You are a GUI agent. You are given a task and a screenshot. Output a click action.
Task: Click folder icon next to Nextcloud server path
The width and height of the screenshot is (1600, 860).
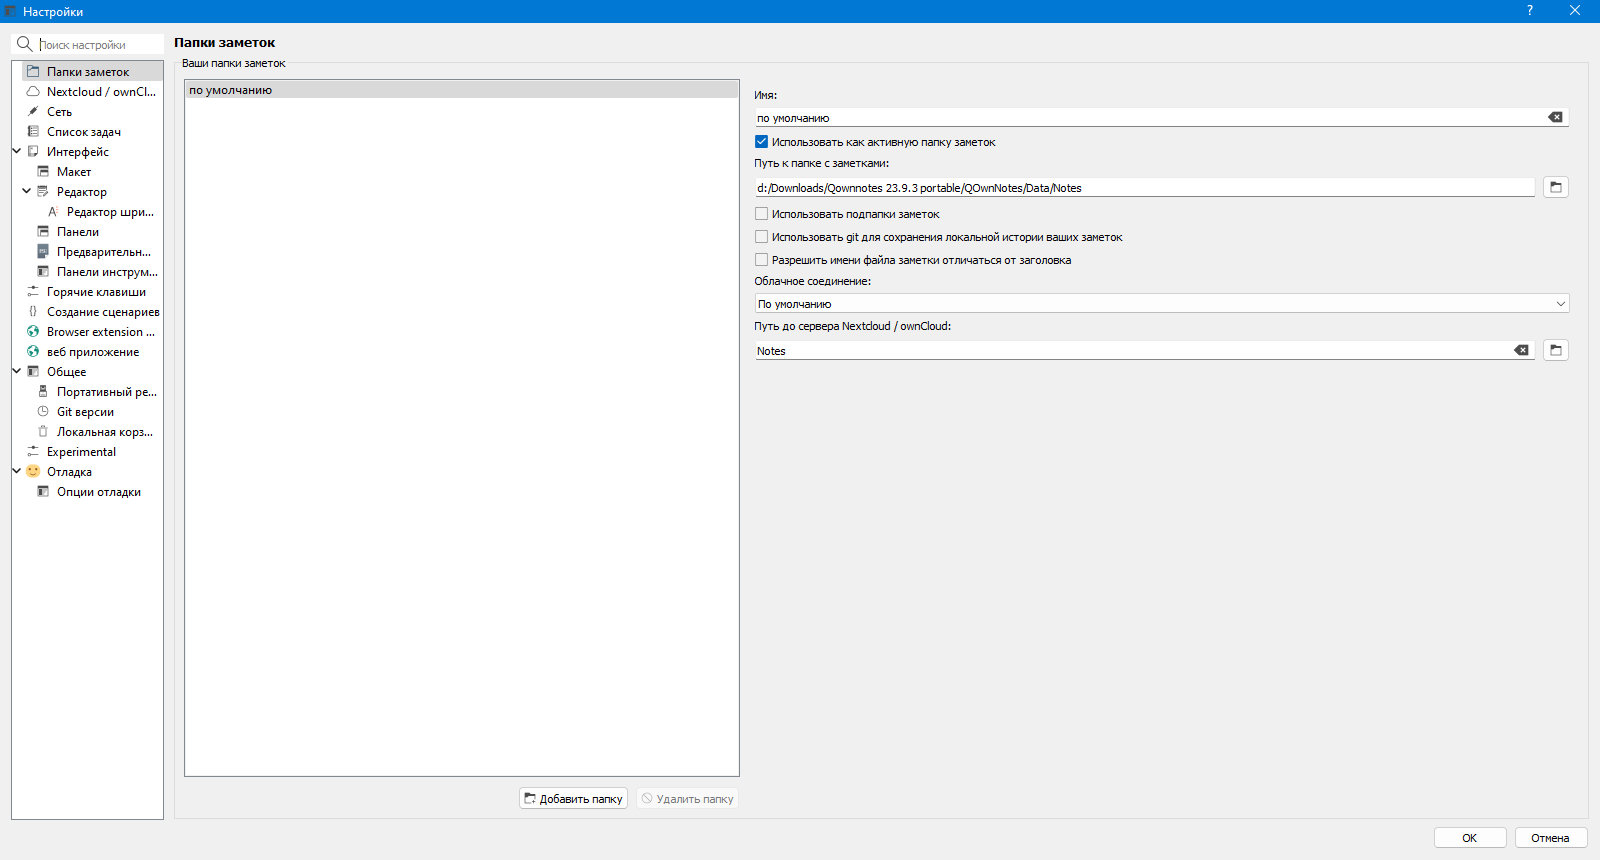pos(1556,350)
